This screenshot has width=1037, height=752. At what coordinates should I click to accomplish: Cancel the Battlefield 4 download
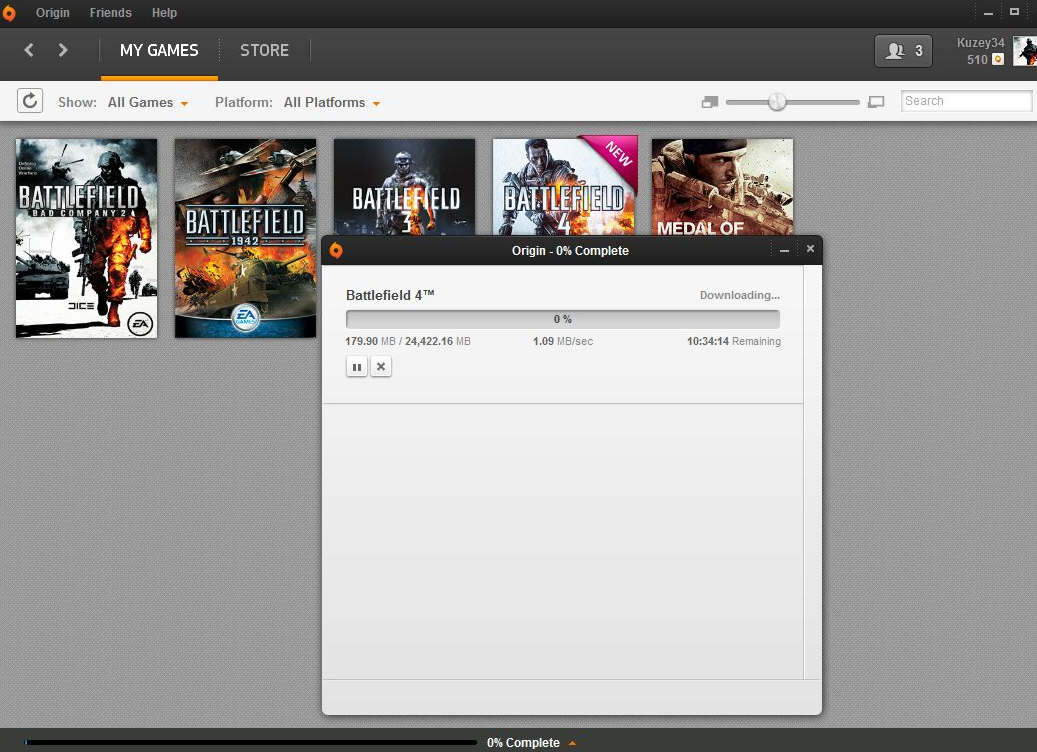click(x=381, y=366)
